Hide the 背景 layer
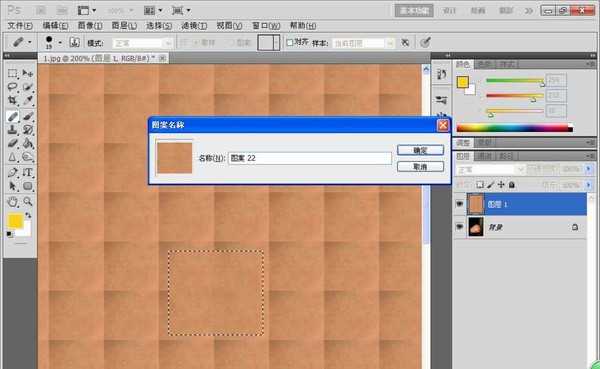Viewport: 600px width, 369px height. tap(460, 227)
